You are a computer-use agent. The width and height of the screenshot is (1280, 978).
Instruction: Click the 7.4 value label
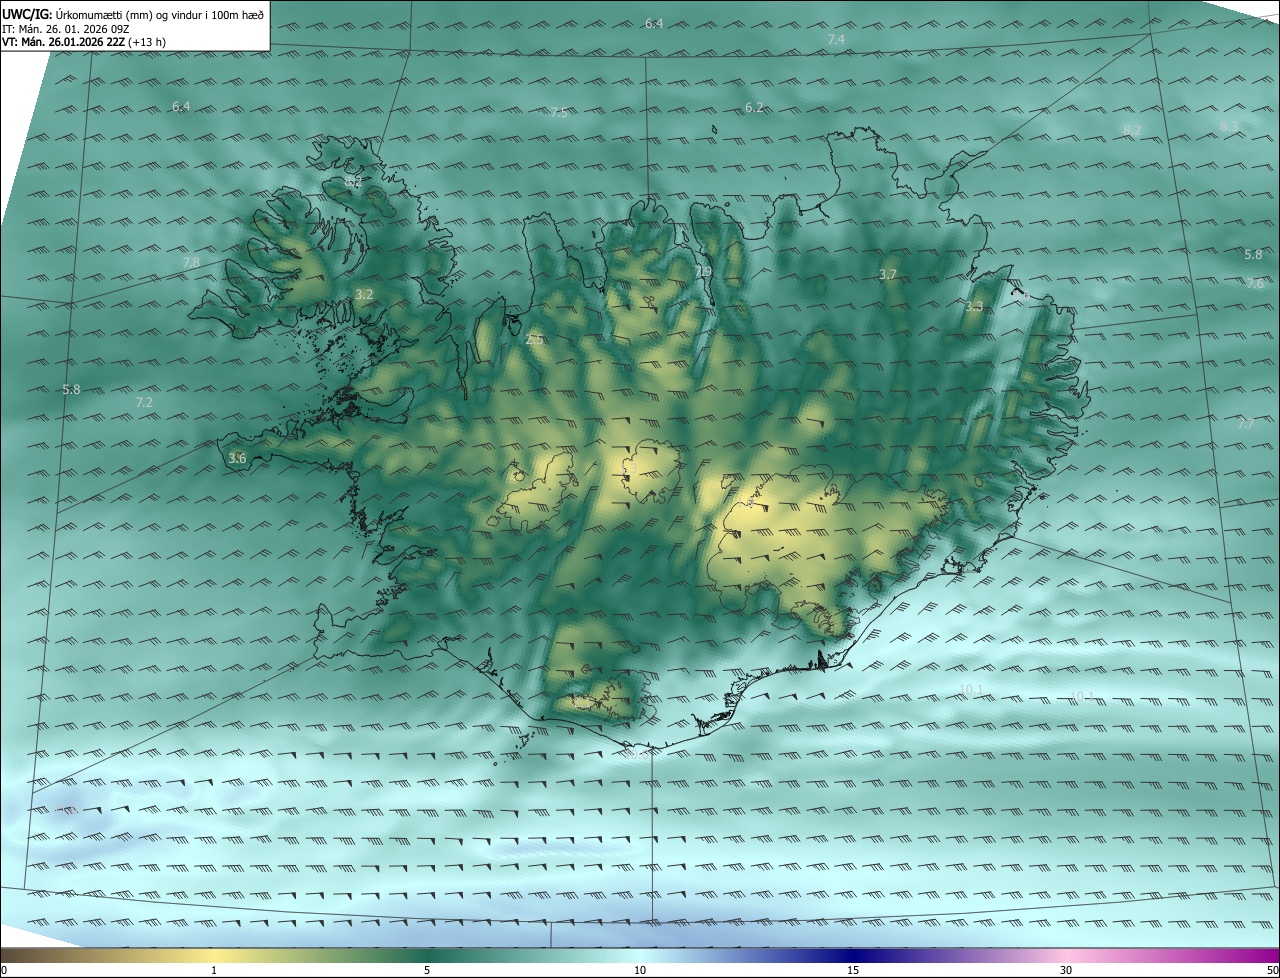point(836,39)
